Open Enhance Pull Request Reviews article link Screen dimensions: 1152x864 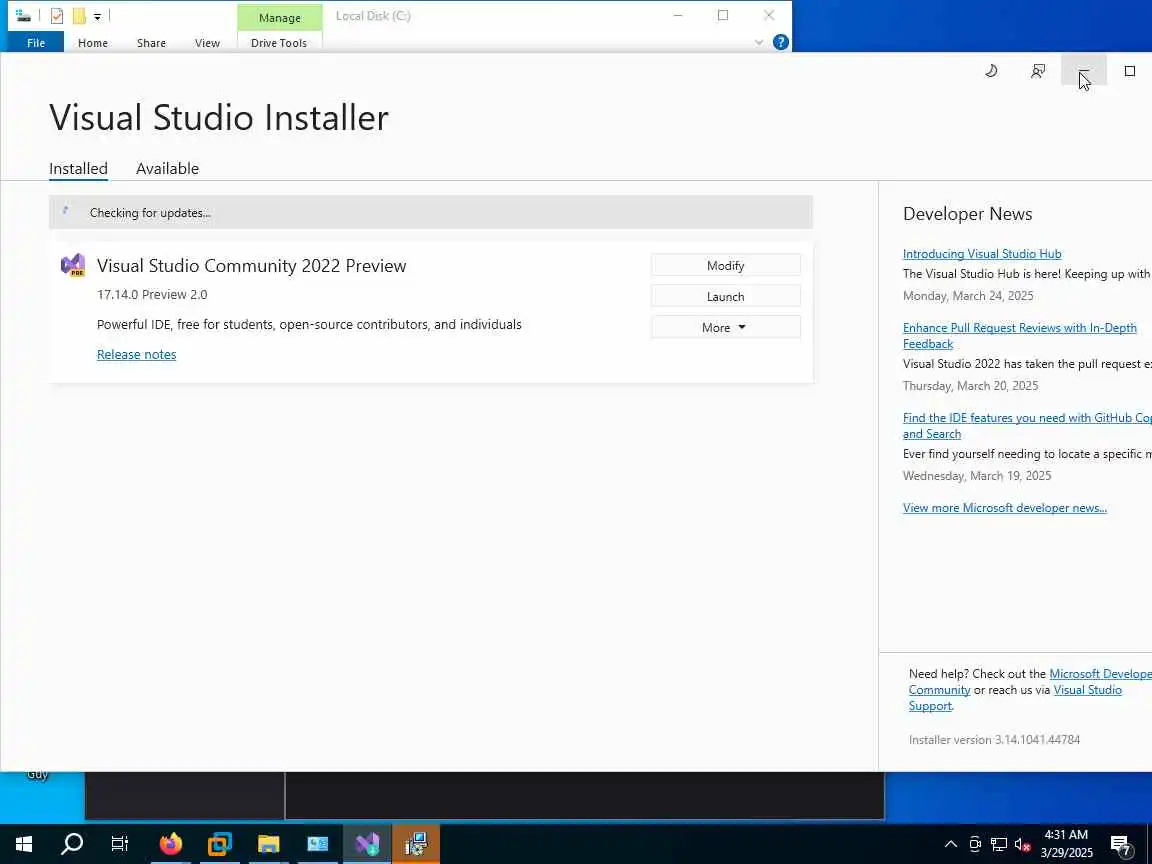[x=1019, y=336]
